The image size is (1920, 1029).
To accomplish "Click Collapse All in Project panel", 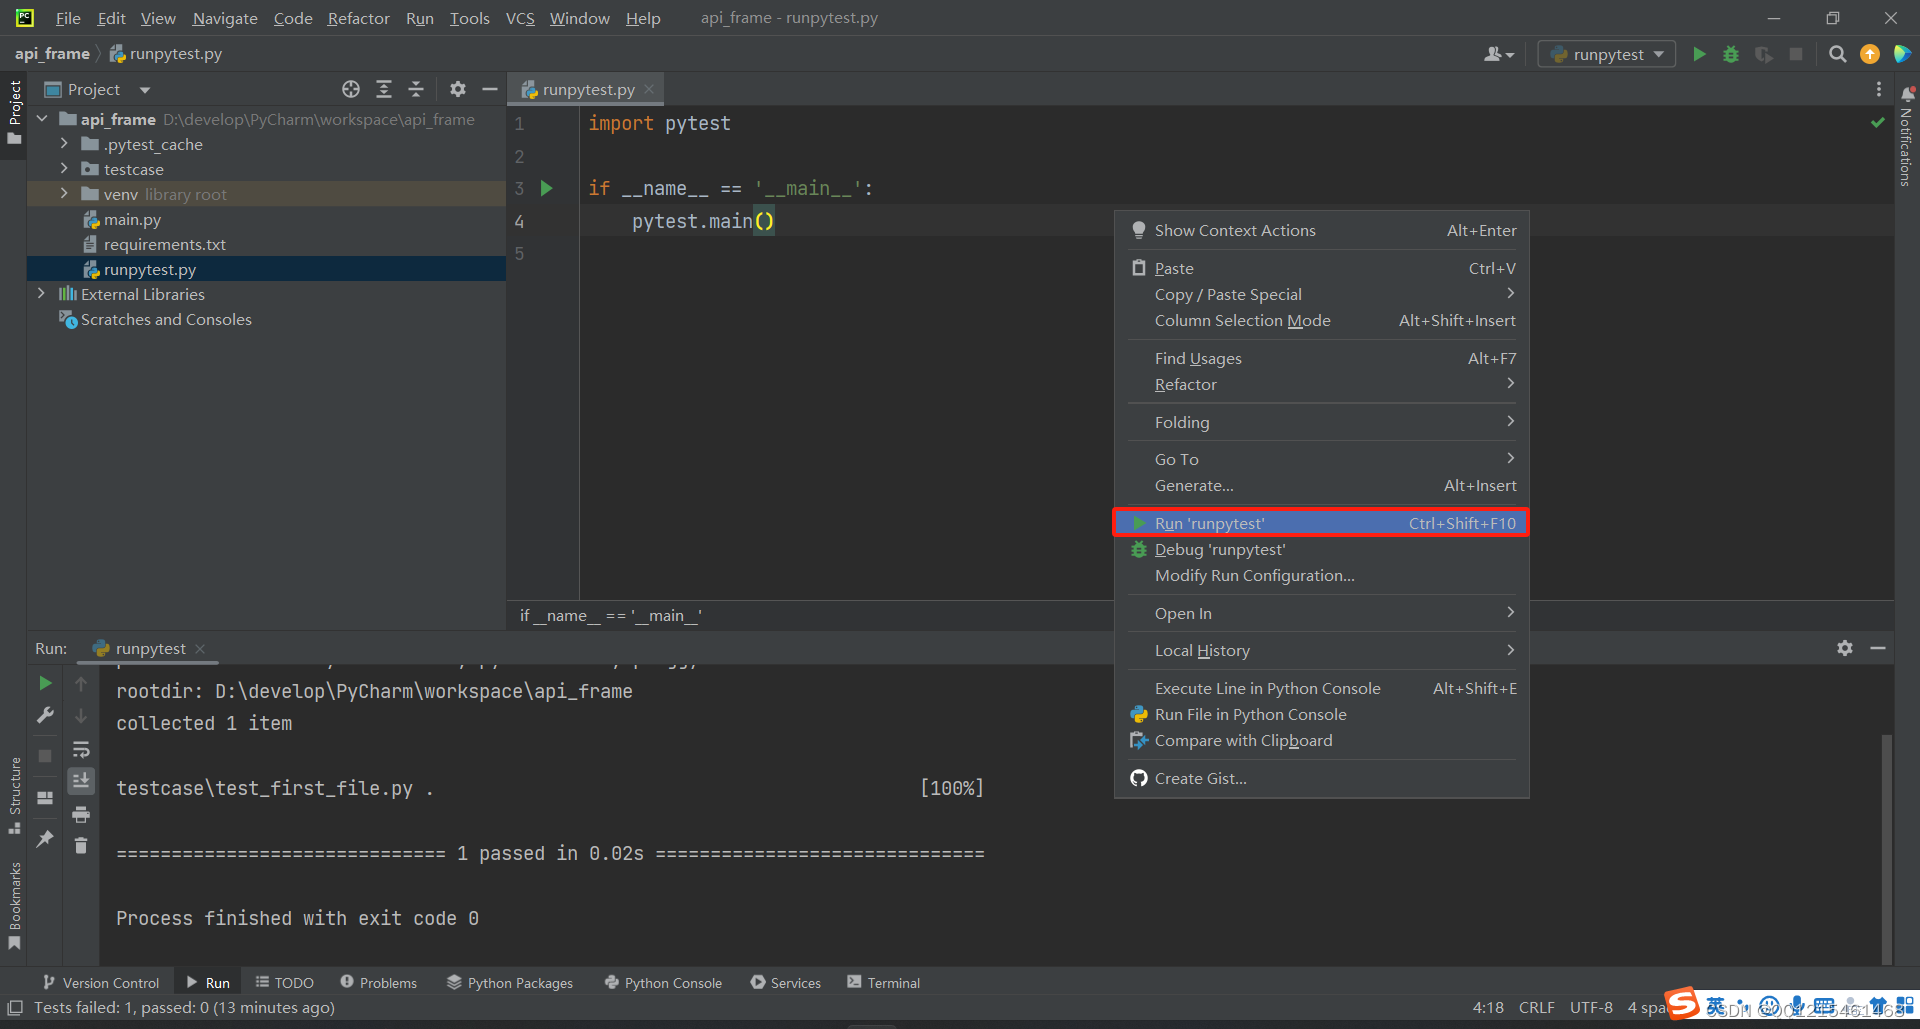I will (x=416, y=89).
